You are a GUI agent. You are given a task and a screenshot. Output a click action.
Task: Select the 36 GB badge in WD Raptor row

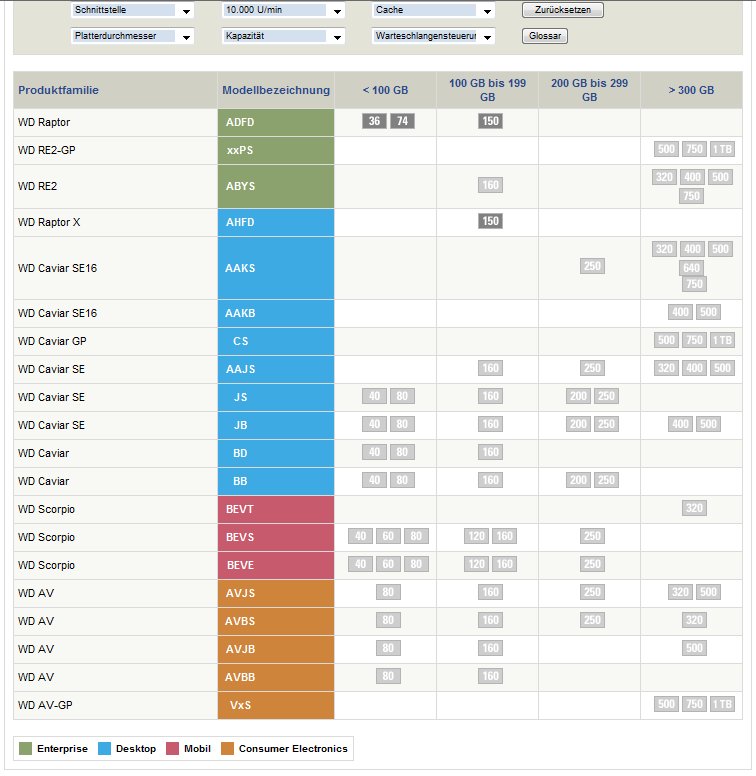(x=375, y=121)
